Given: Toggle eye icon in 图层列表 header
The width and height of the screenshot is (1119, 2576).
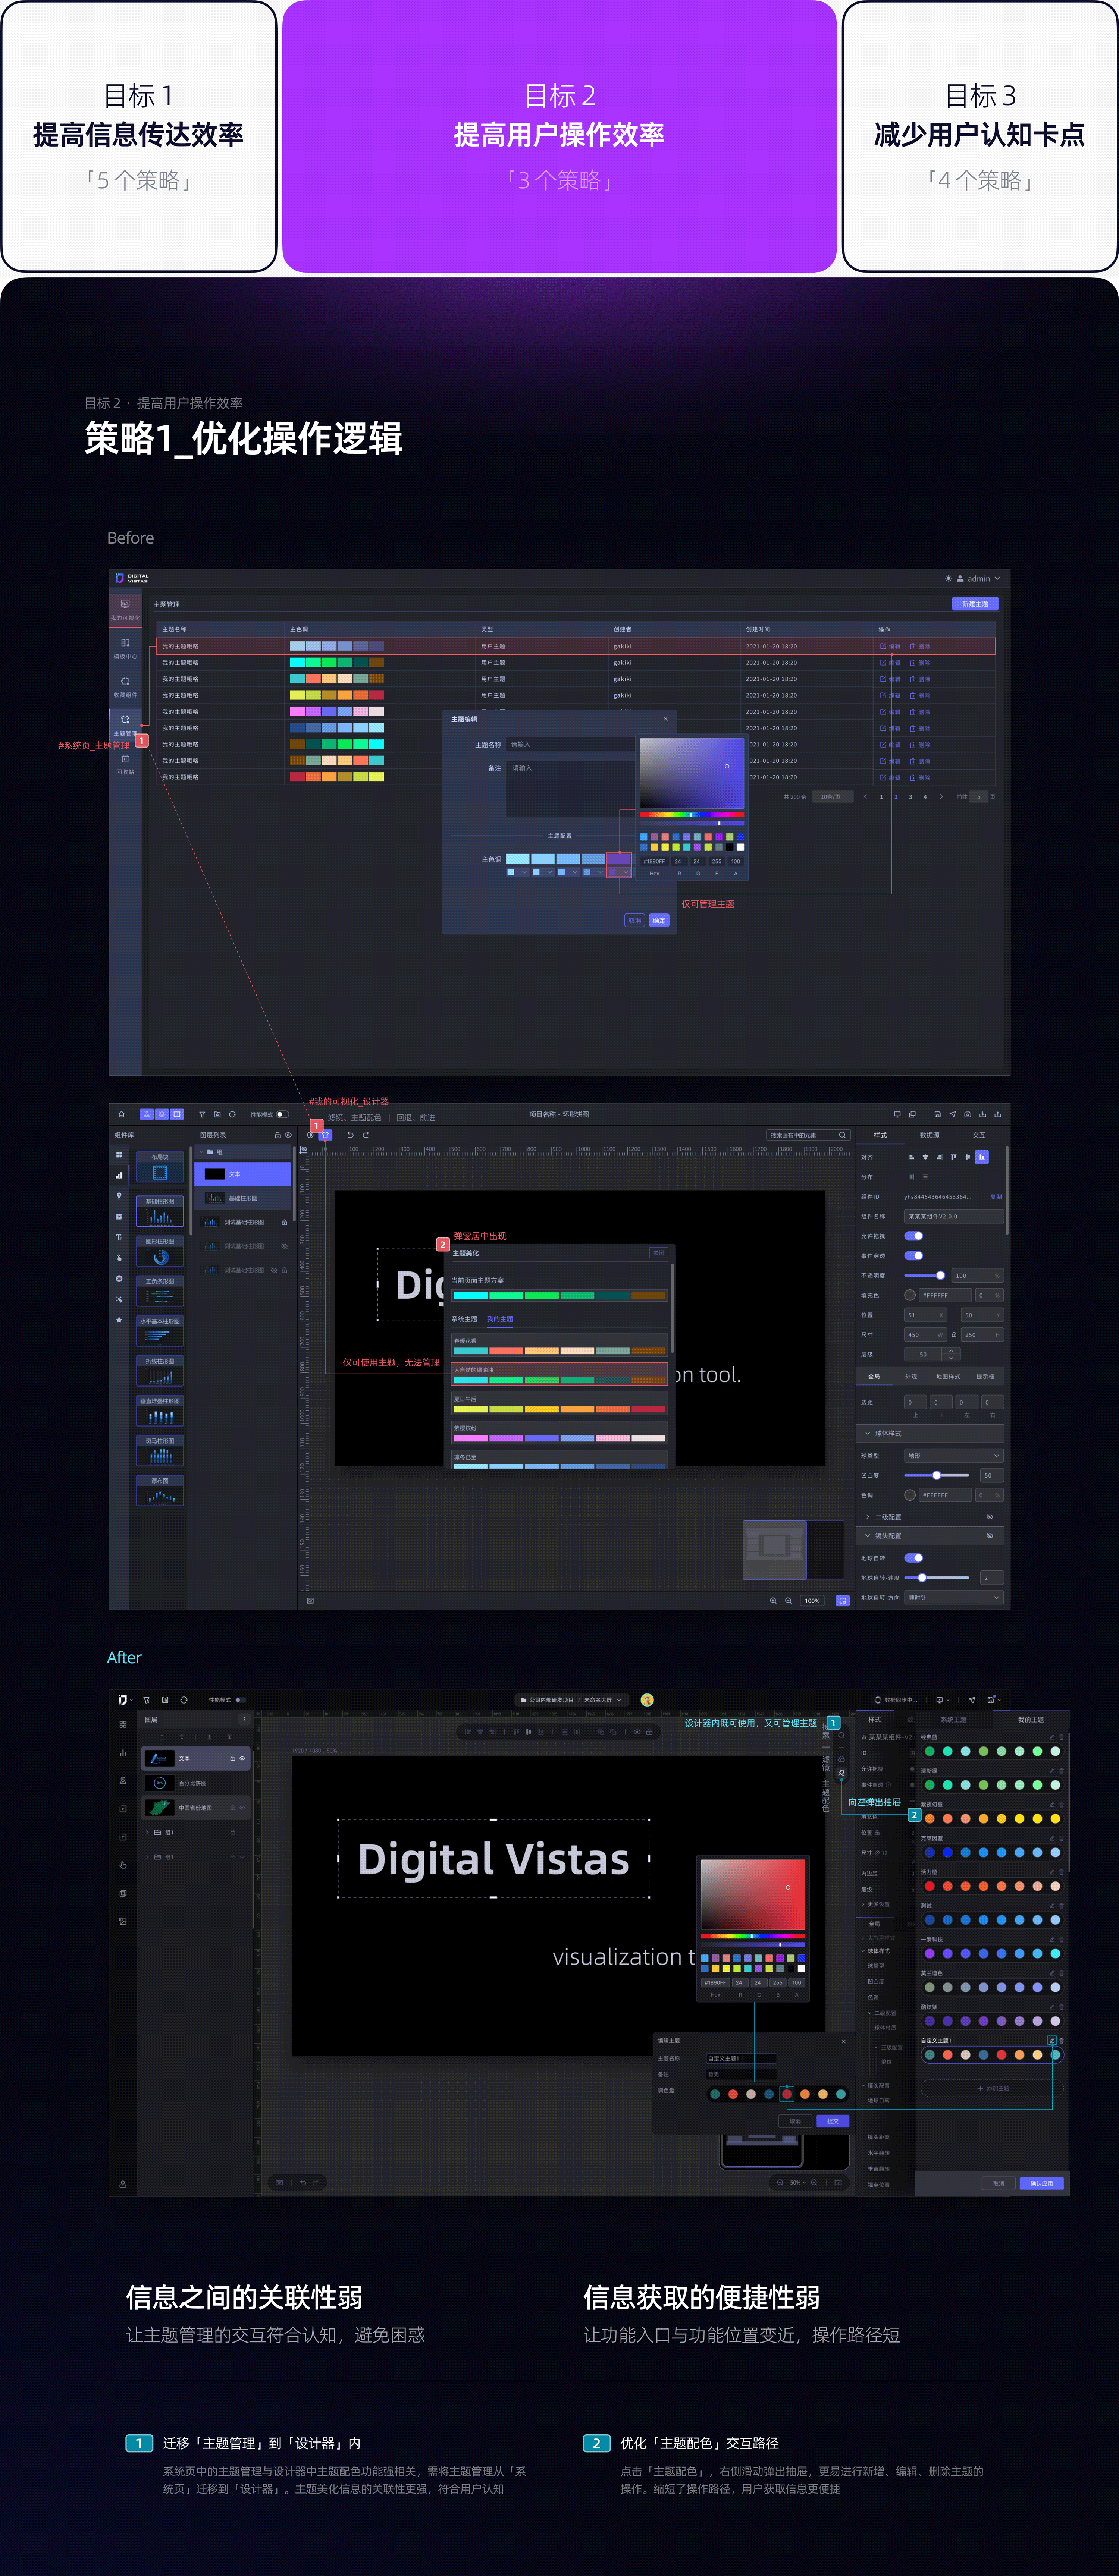Looking at the screenshot, I should [x=288, y=1135].
